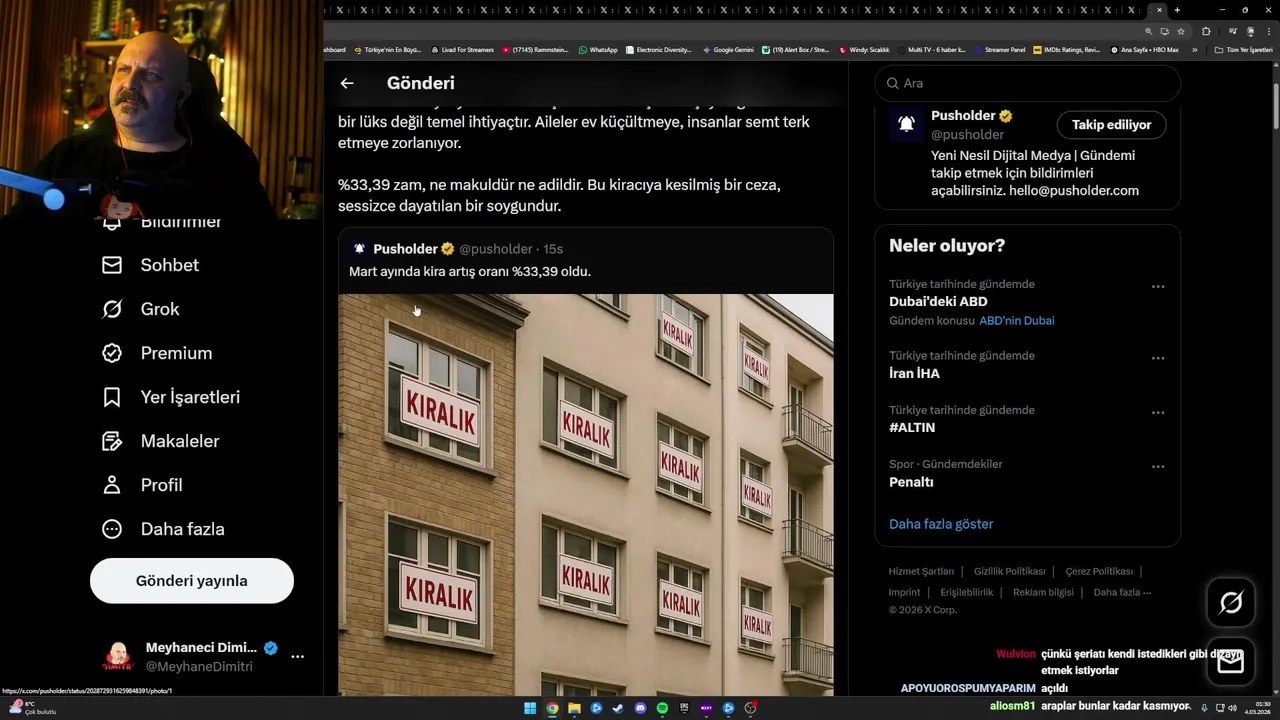1280x720 pixels.
Task: Open Erişilebilirlik footer link
Action: click(967, 592)
